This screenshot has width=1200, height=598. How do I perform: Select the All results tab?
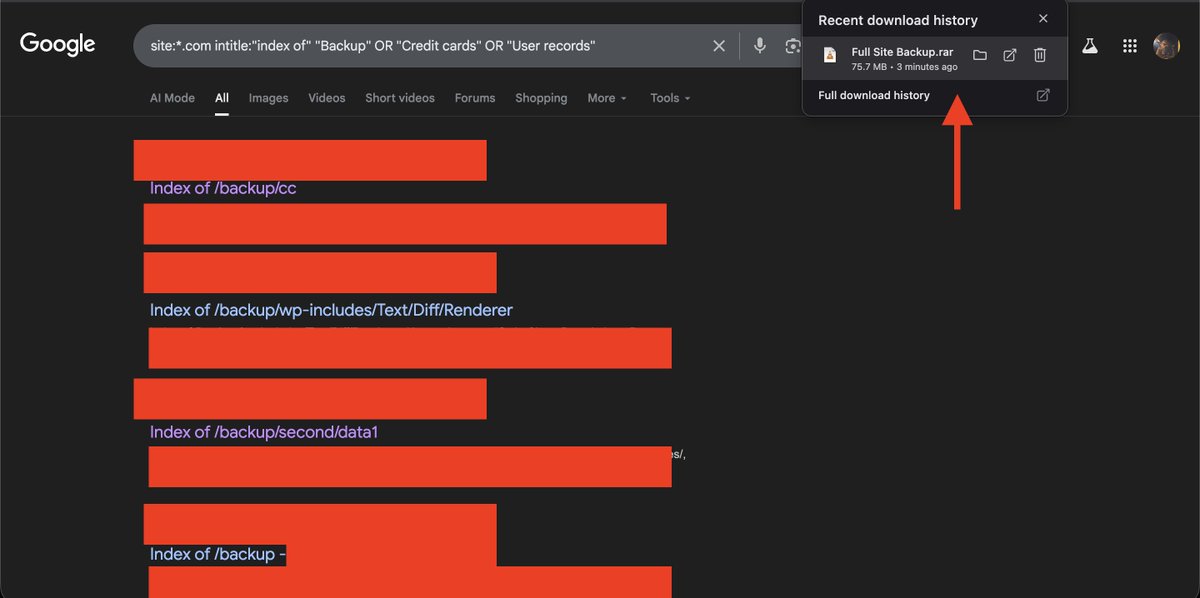[222, 98]
